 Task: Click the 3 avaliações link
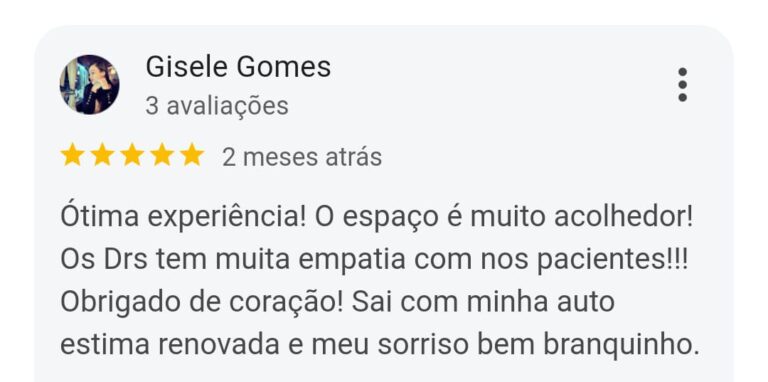pyautogui.click(x=216, y=106)
